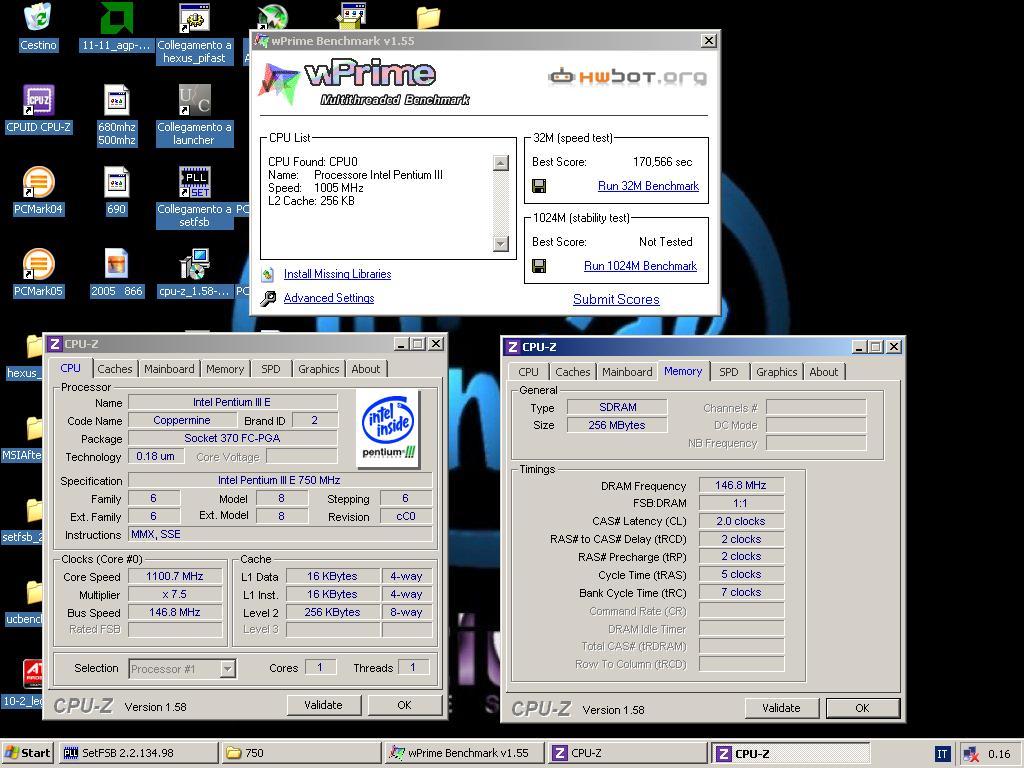Open the 750 folder taskbar item
Screen dimensions: 1024x768
tap(300, 753)
